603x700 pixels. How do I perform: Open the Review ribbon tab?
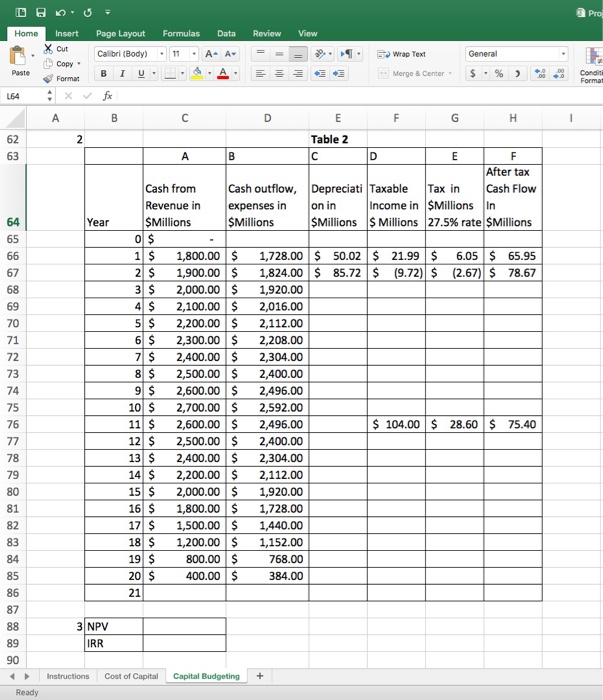[267, 33]
